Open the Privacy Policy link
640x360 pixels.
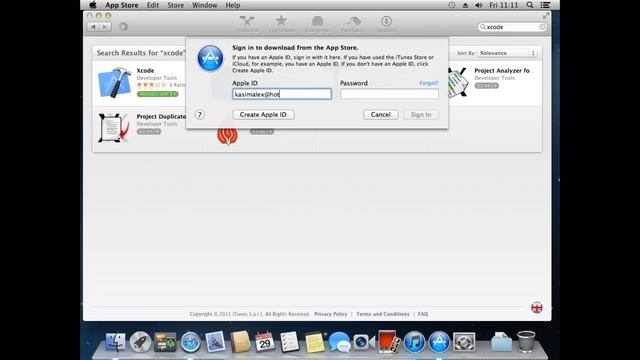pos(331,314)
